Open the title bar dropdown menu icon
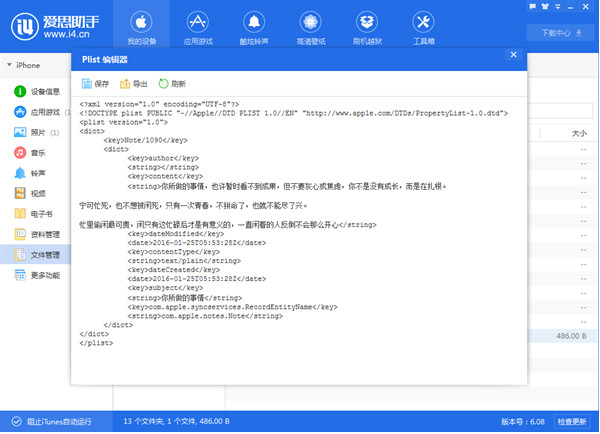 point(558,7)
